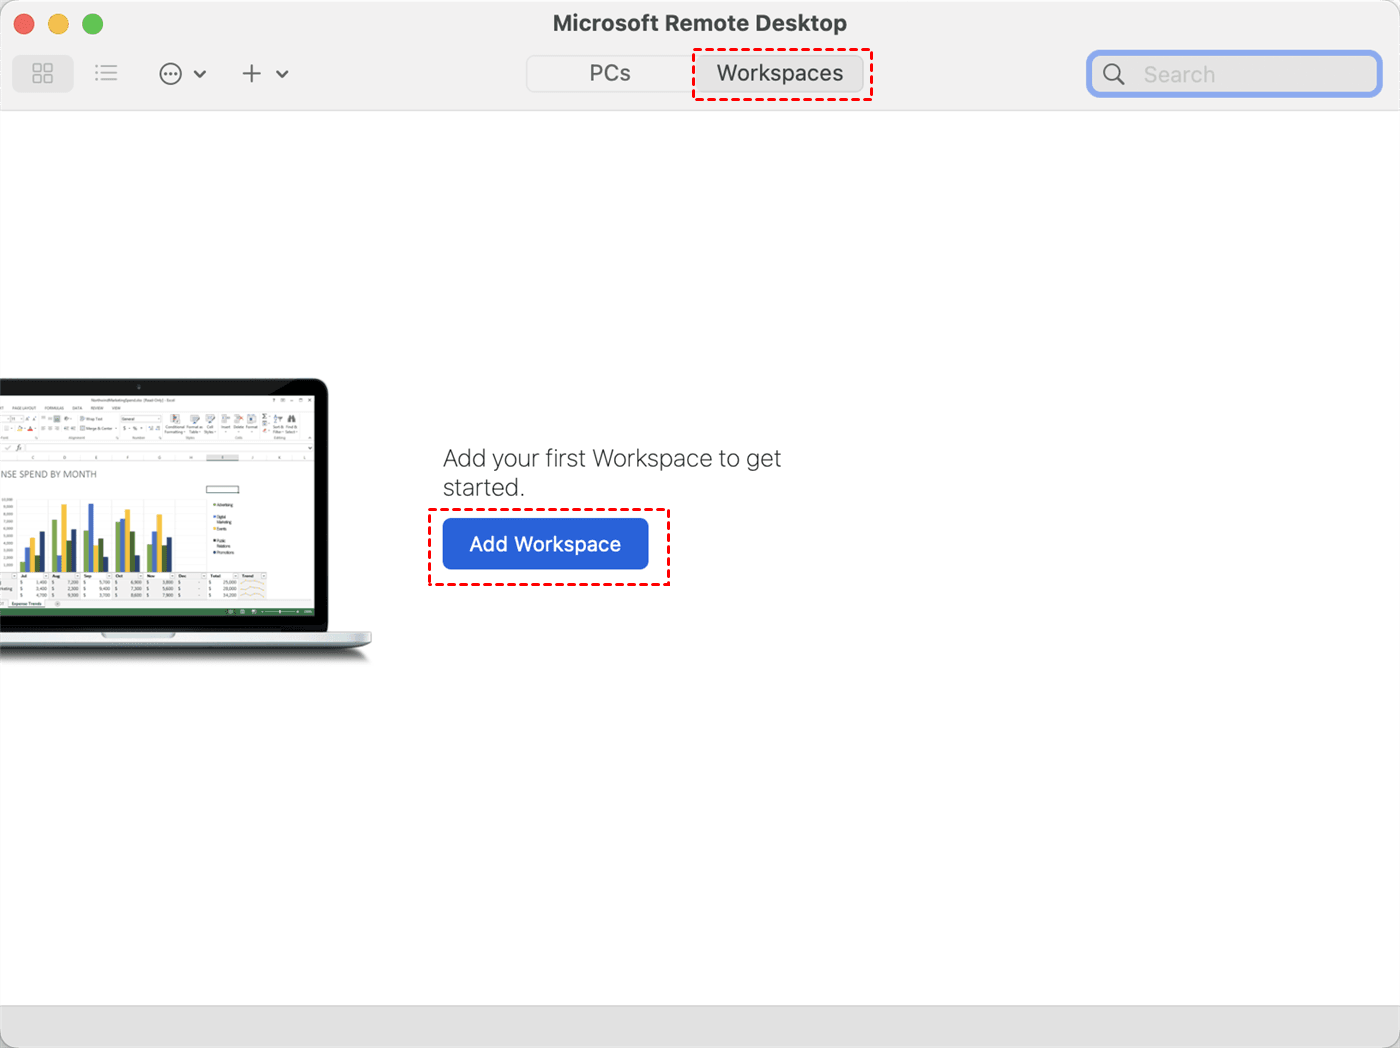Minimize the window with the yellow button

(x=58, y=24)
